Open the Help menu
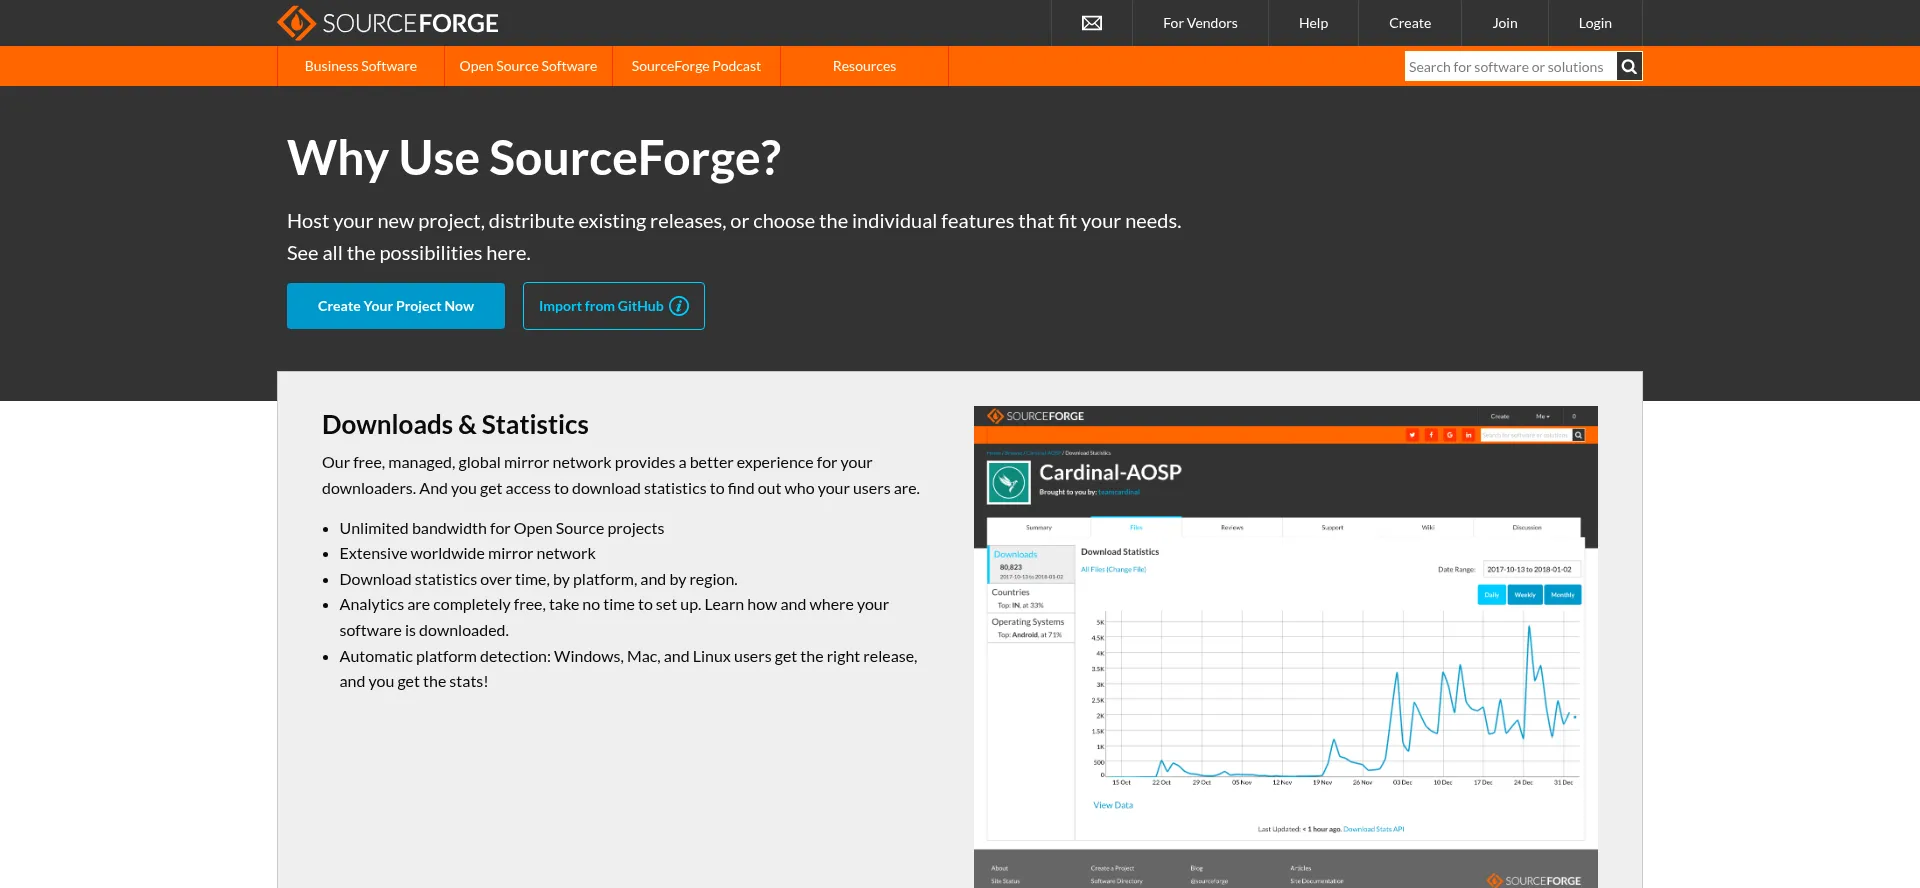 pos(1313,23)
